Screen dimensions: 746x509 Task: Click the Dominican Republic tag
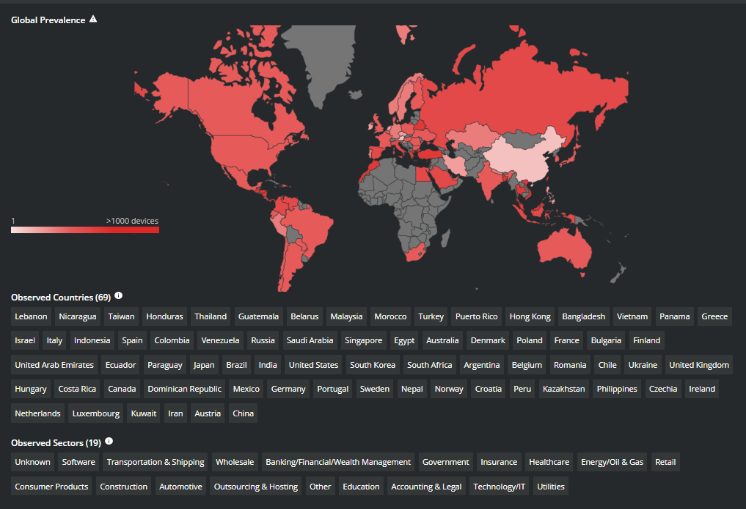click(185, 389)
